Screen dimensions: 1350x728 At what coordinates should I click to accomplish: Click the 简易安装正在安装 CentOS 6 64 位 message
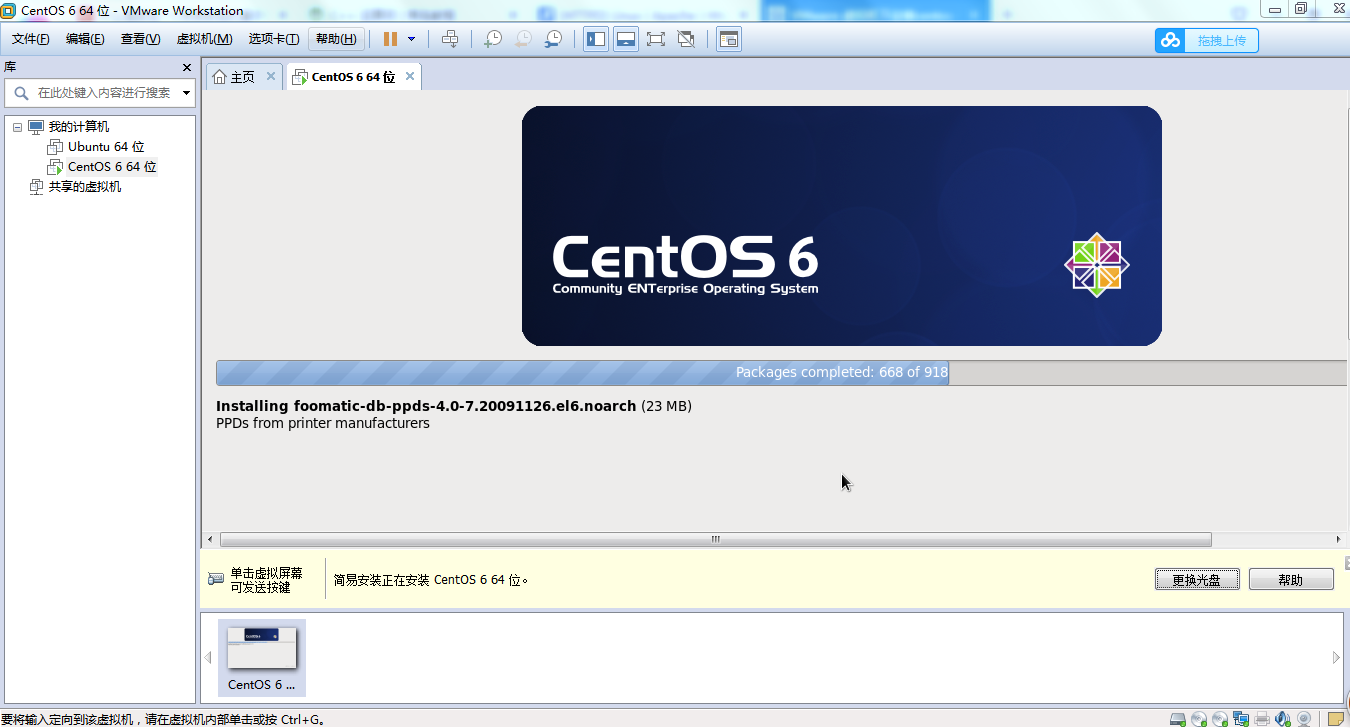pos(431,580)
